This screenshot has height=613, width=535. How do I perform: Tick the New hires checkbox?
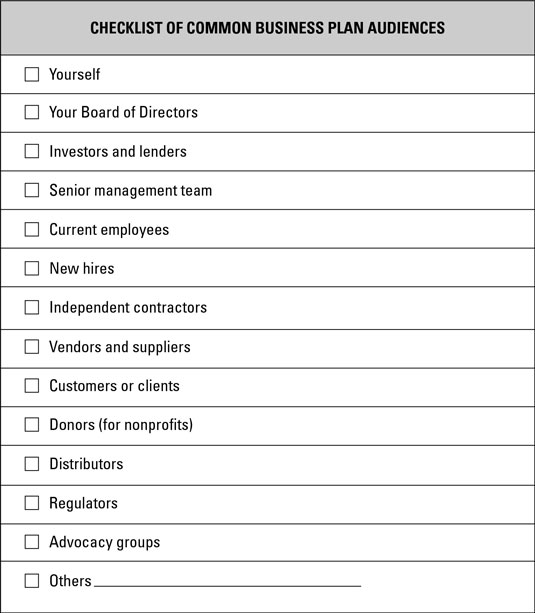click(x=32, y=269)
